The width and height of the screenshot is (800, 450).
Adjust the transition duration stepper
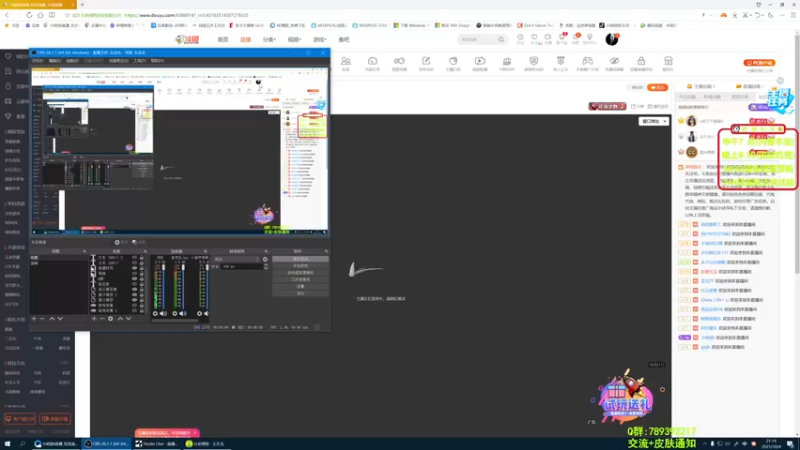[266, 266]
